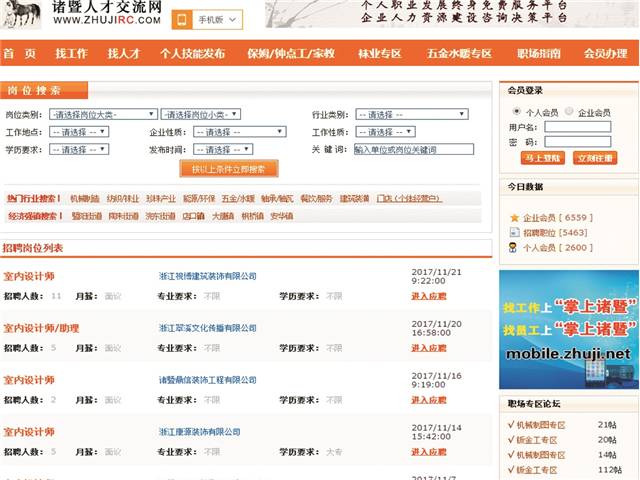Click the 掌上诸暨 mobile.zhuji.net banner
The height and width of the screenshot is (480, 640).
(569, 329)
